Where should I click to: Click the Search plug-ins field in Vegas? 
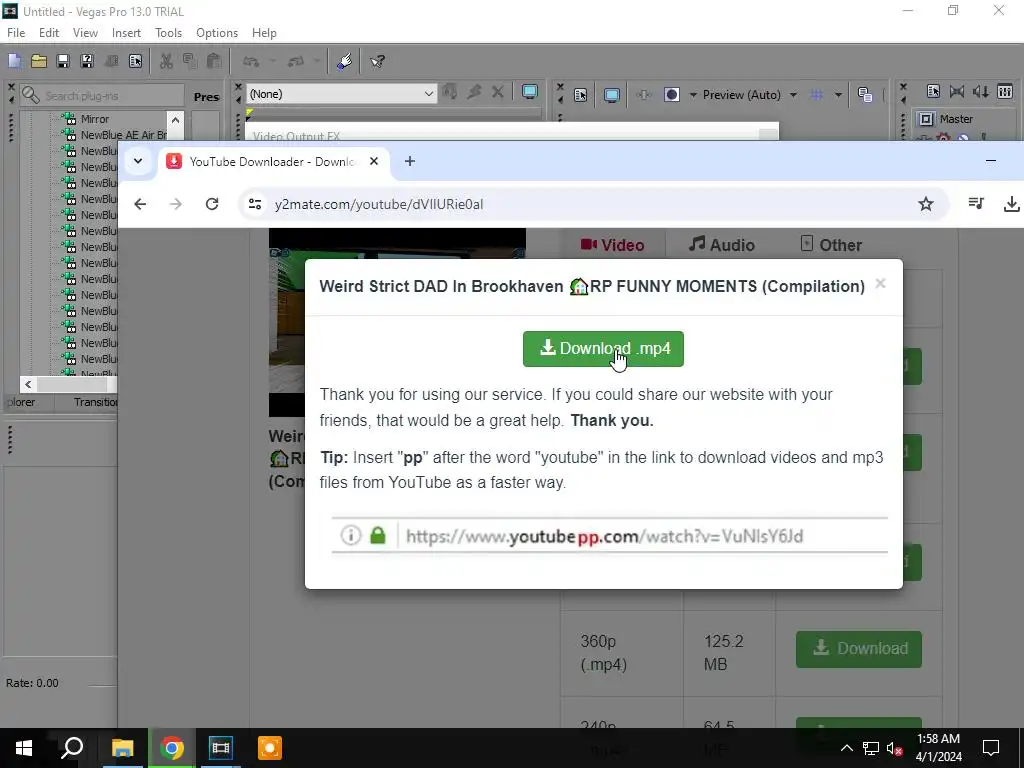pos(103,96)
